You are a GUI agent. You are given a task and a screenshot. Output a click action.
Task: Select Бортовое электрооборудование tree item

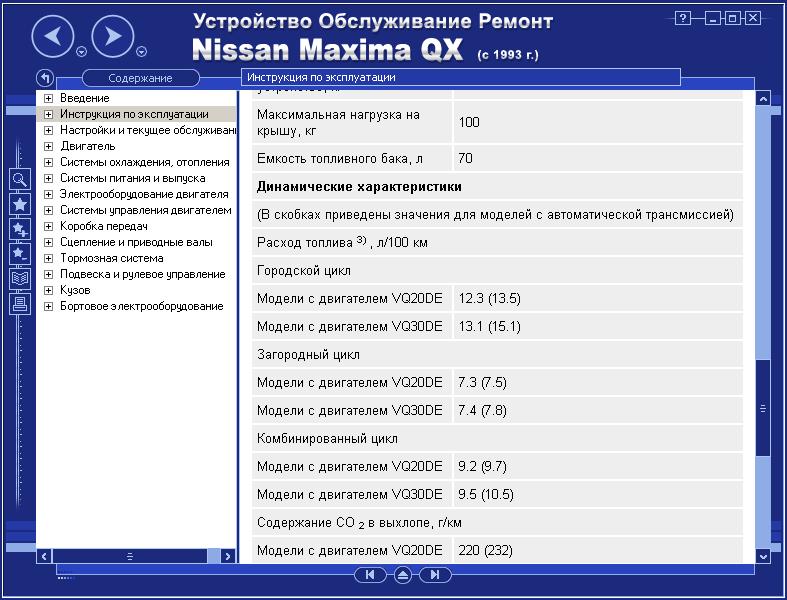coord(142,306)
